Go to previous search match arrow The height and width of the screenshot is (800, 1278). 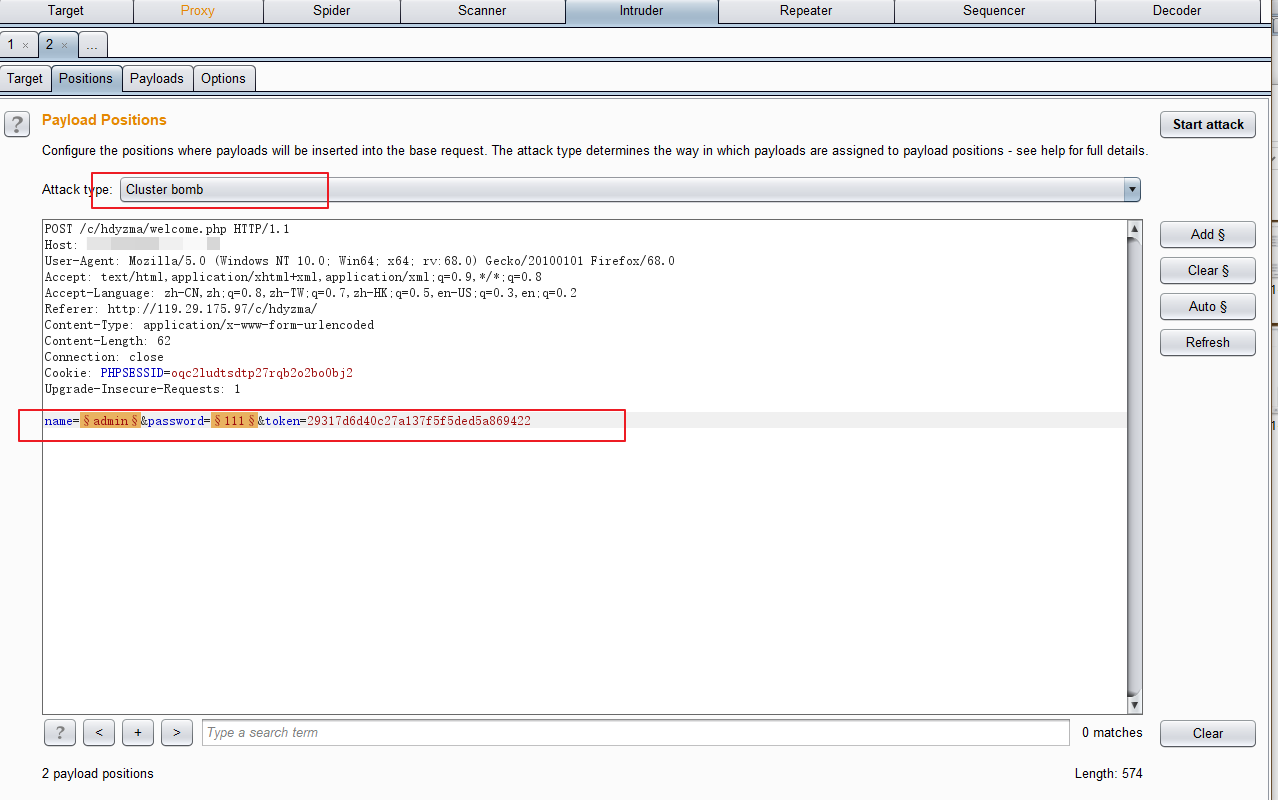(x=98, y=733)
